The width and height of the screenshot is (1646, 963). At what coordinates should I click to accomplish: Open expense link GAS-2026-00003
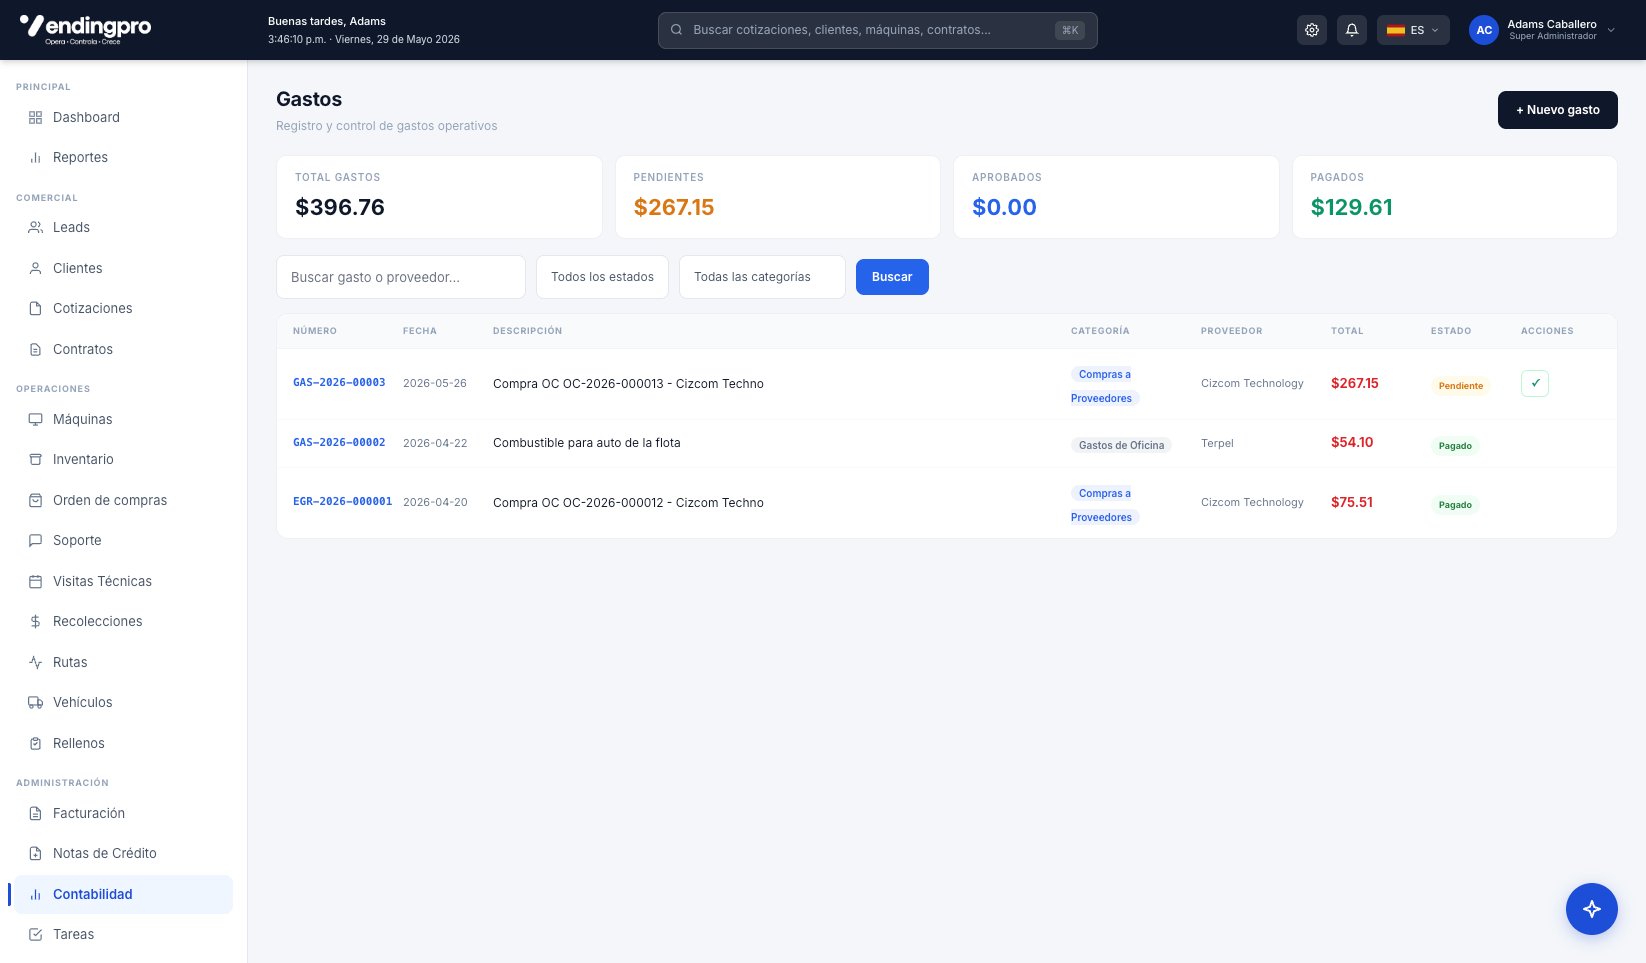click(x=339, y=383)
